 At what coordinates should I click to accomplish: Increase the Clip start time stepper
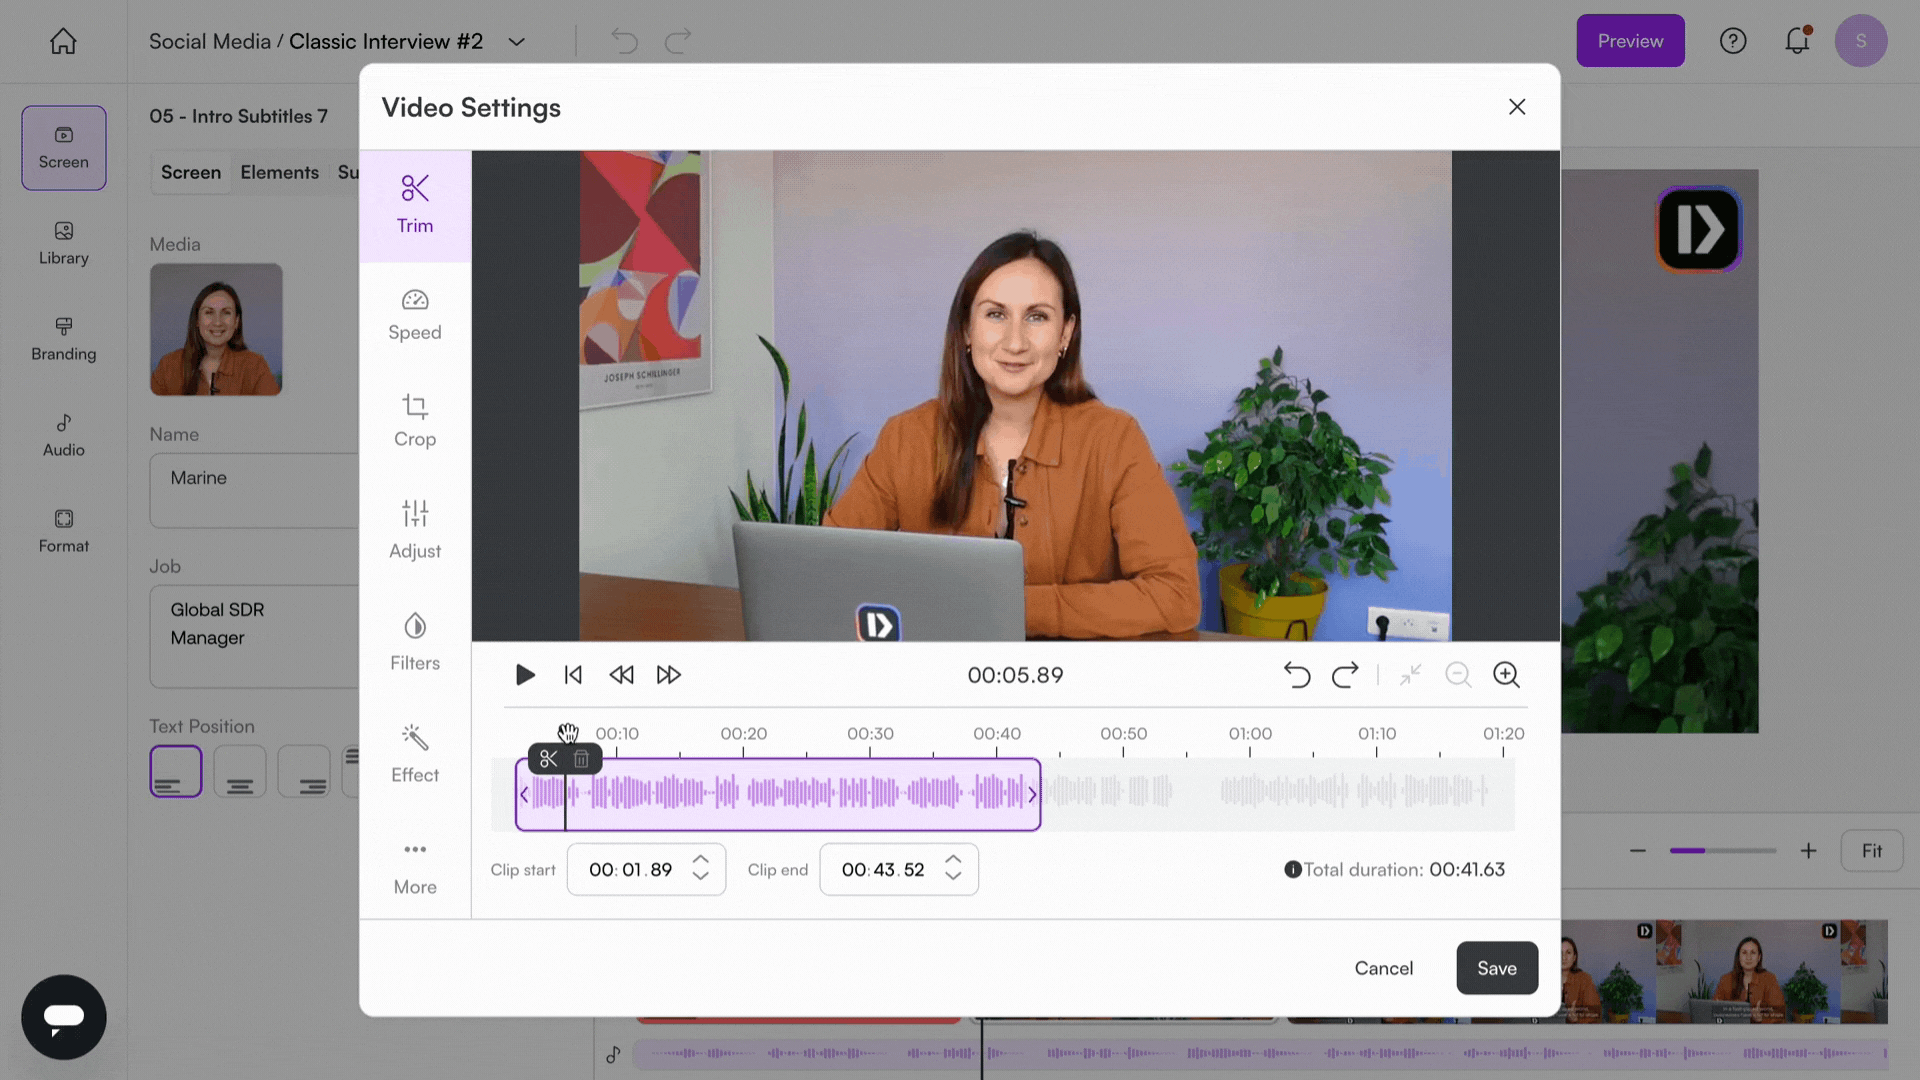pos(701,860)
